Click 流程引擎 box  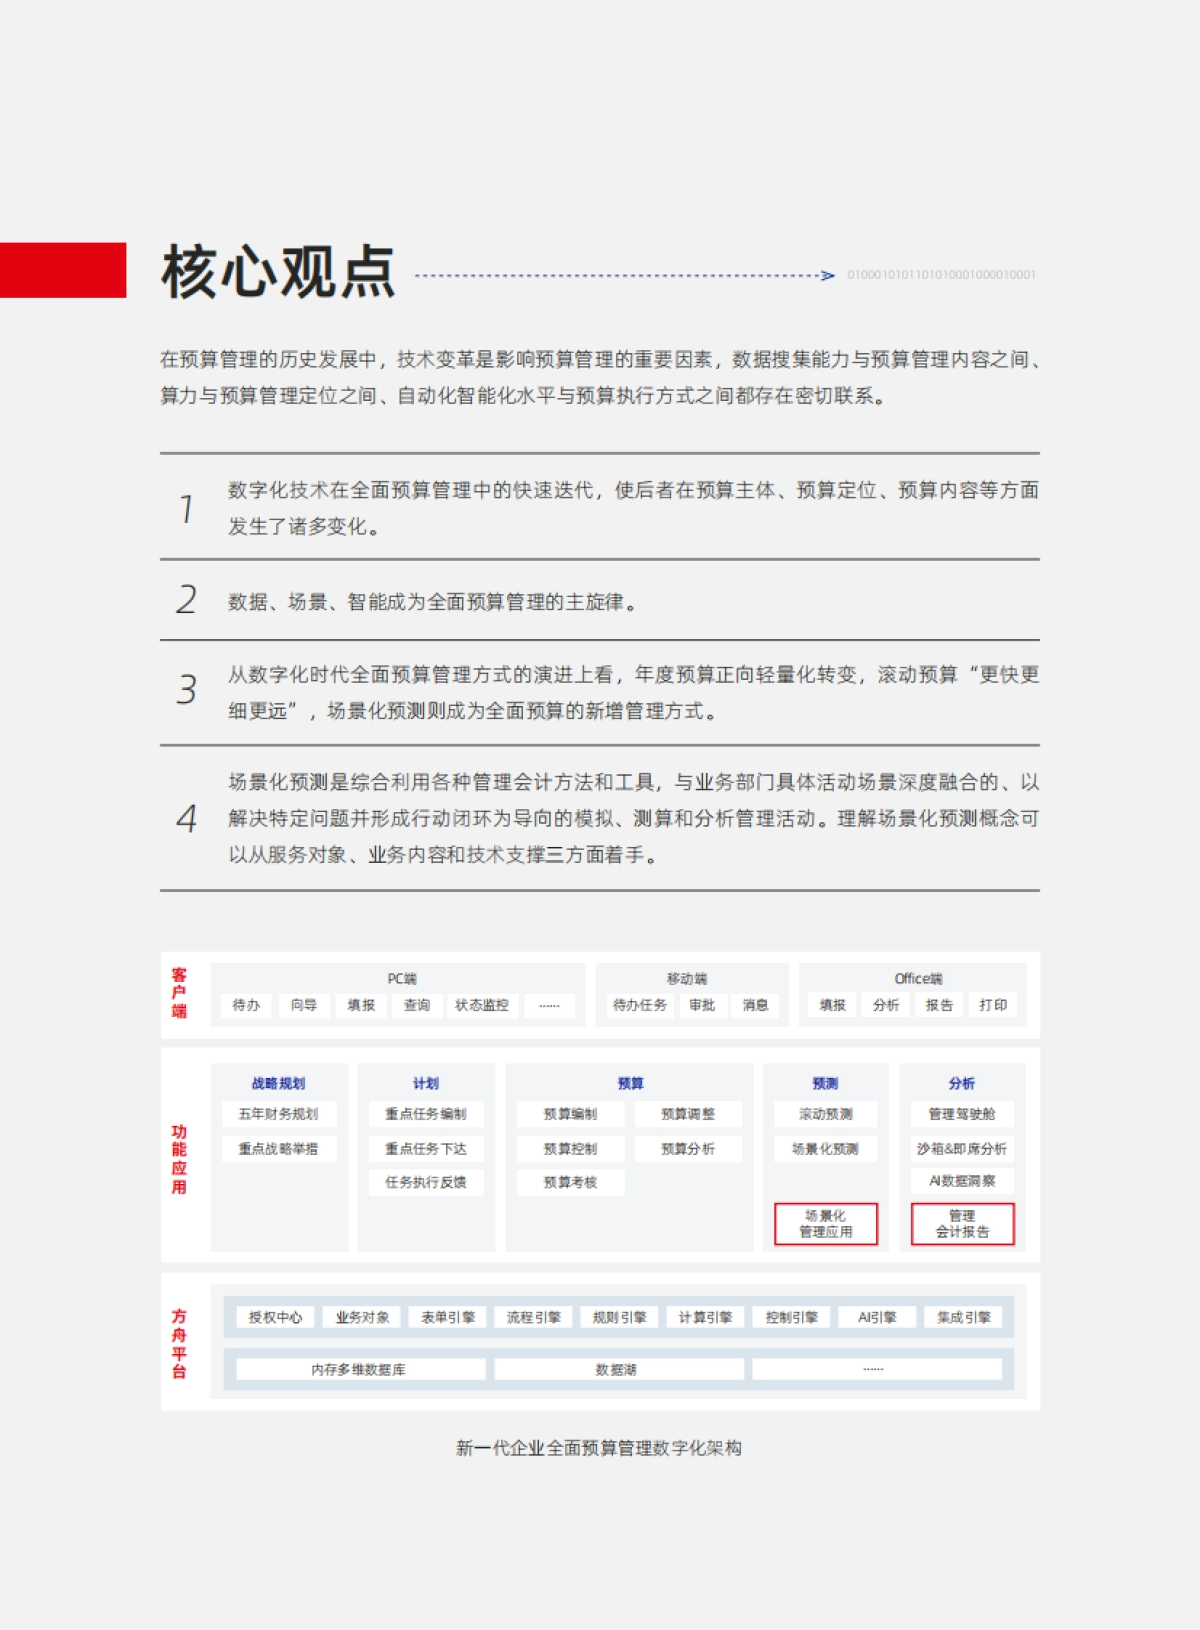click(534, 1317)
